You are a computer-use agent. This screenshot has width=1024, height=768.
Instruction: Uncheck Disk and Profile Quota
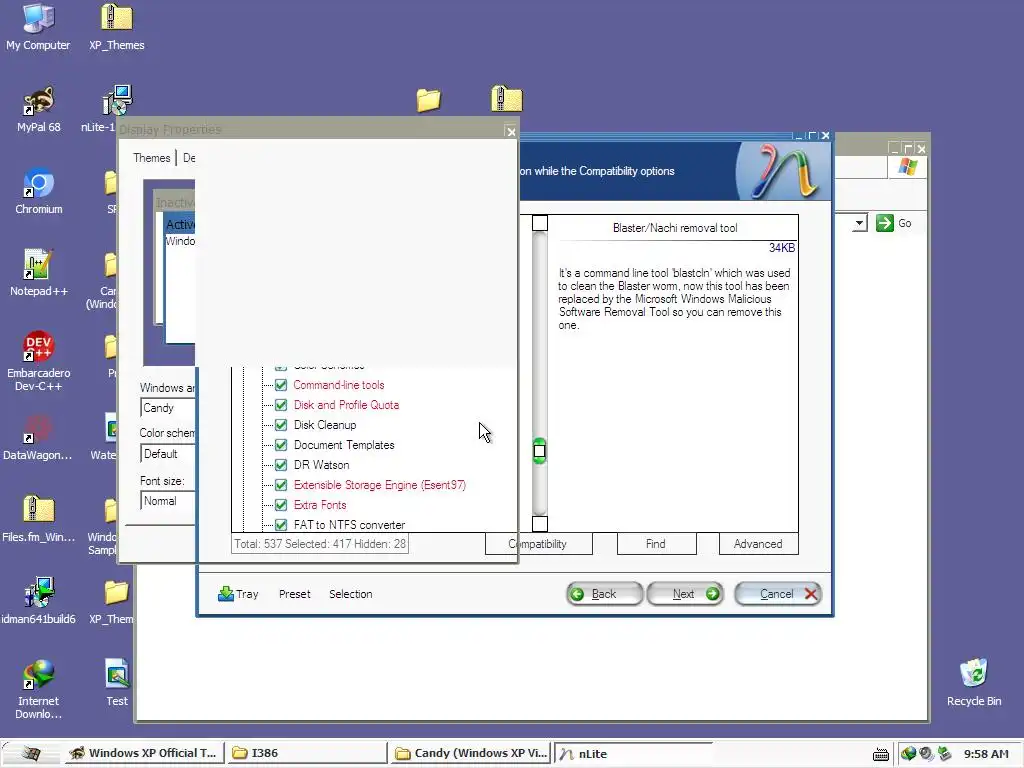(281, 405)
